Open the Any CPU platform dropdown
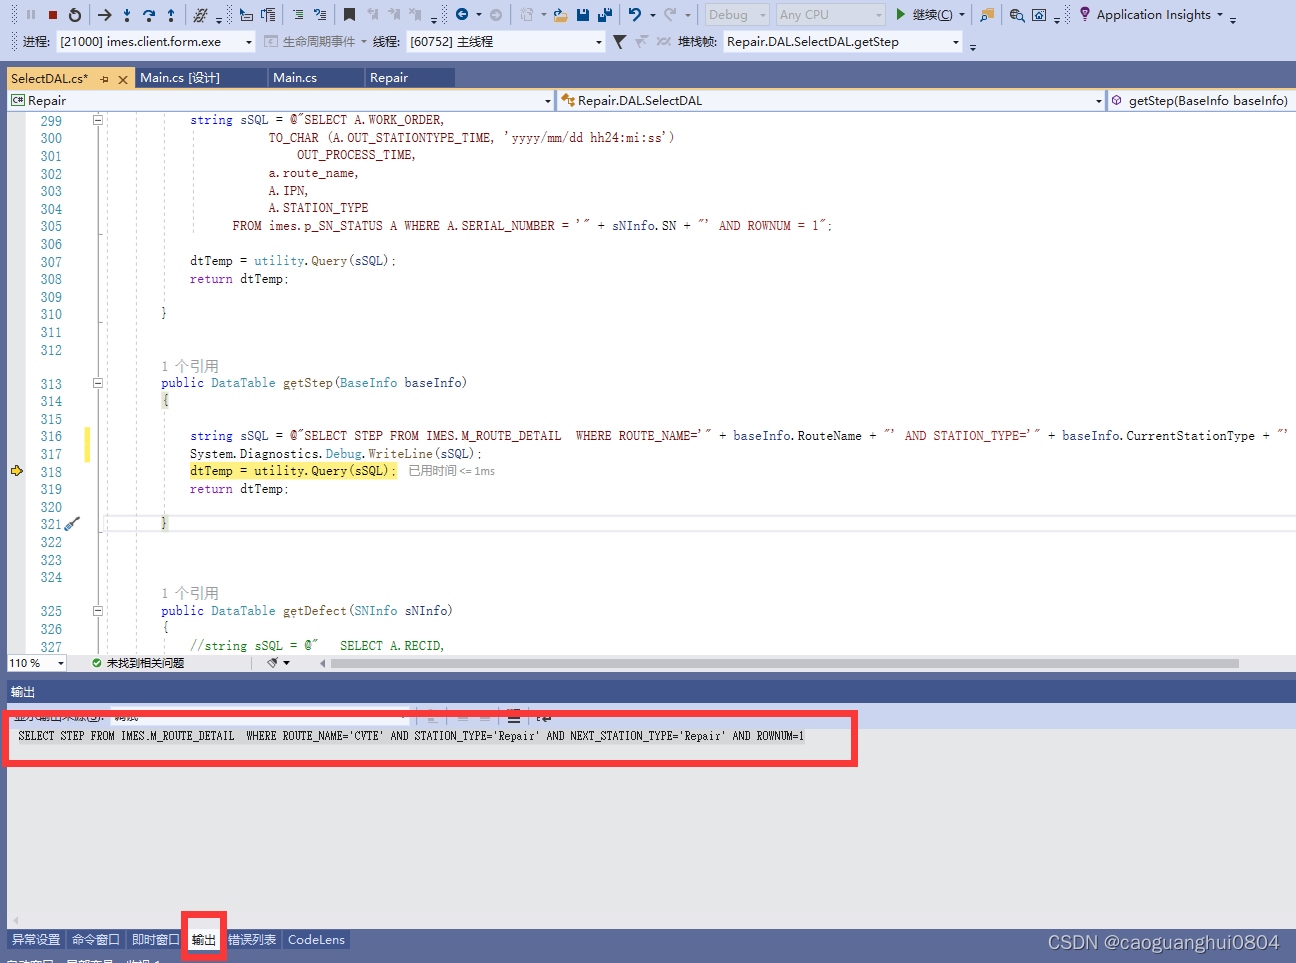Image resolution: width=1296 pixels, height=963 pixels. [831, 15]
